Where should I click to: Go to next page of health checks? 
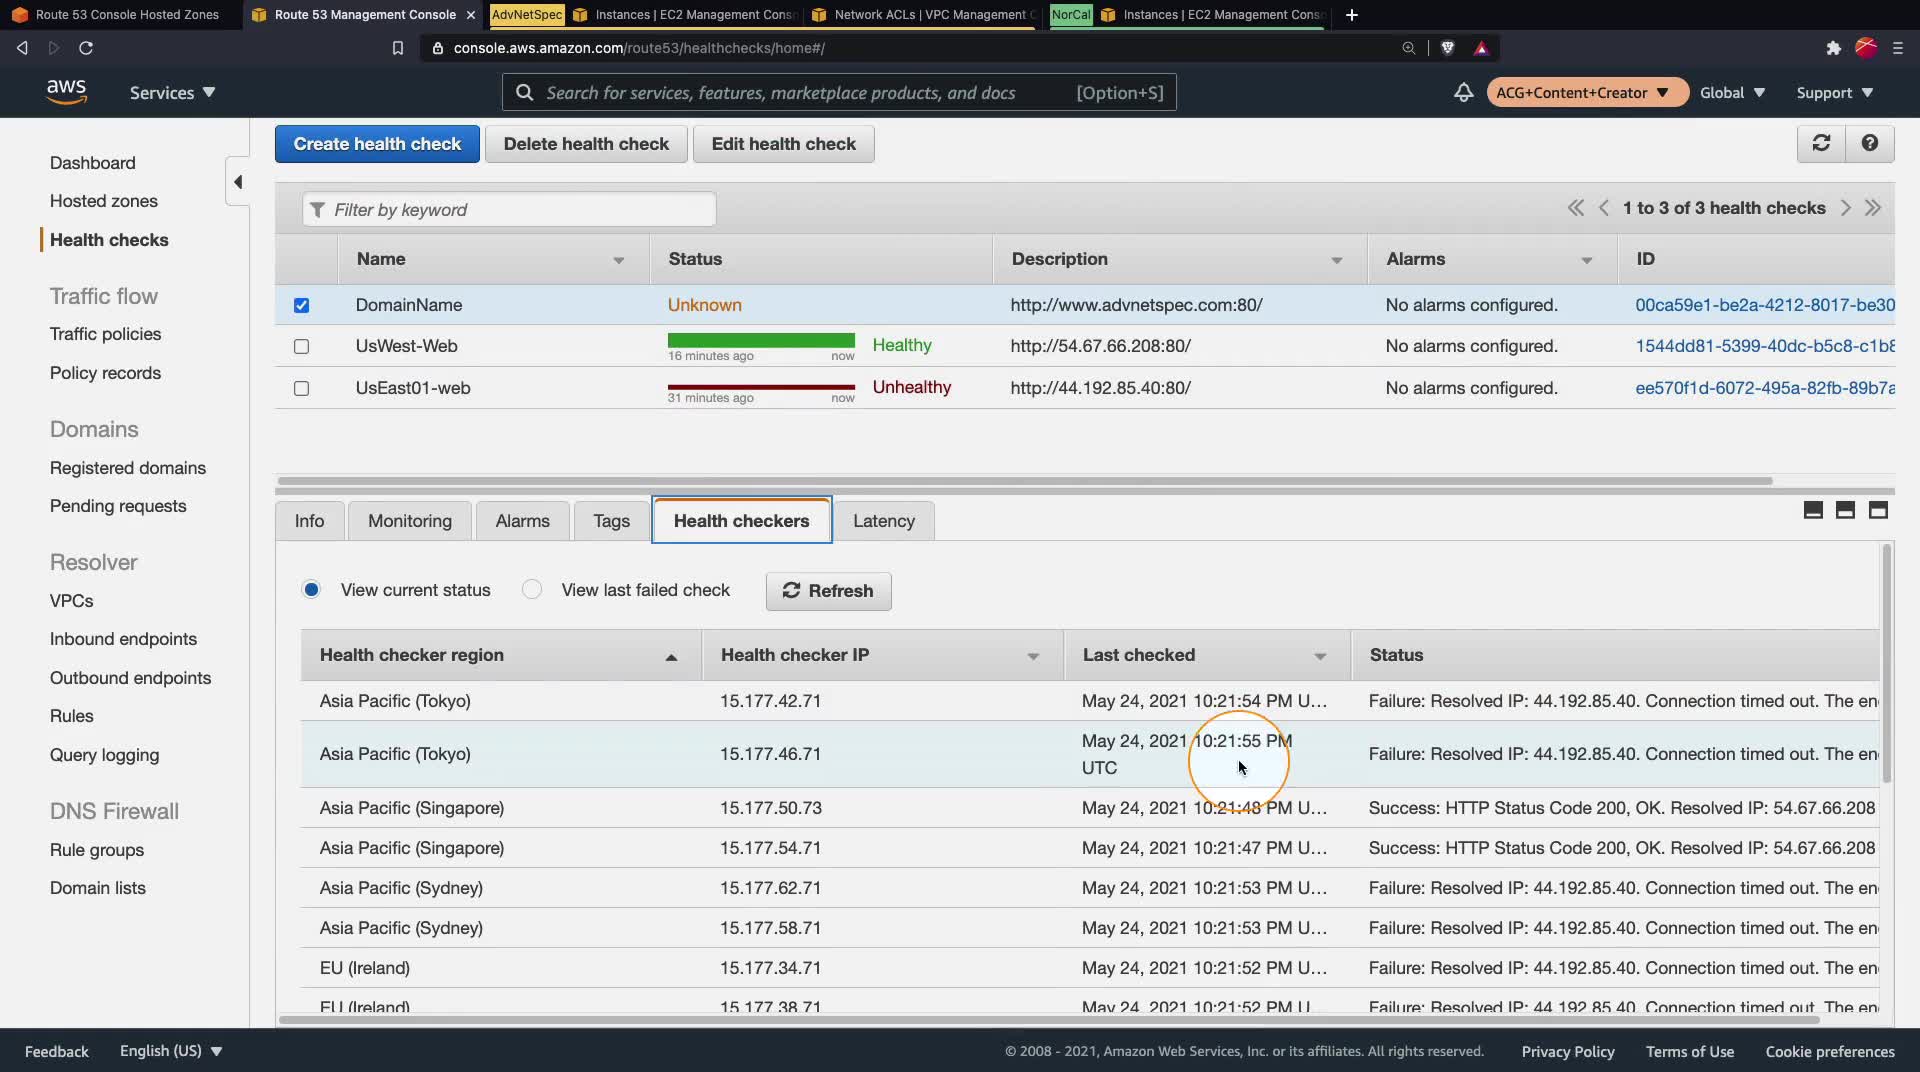tap(1845, 208)
